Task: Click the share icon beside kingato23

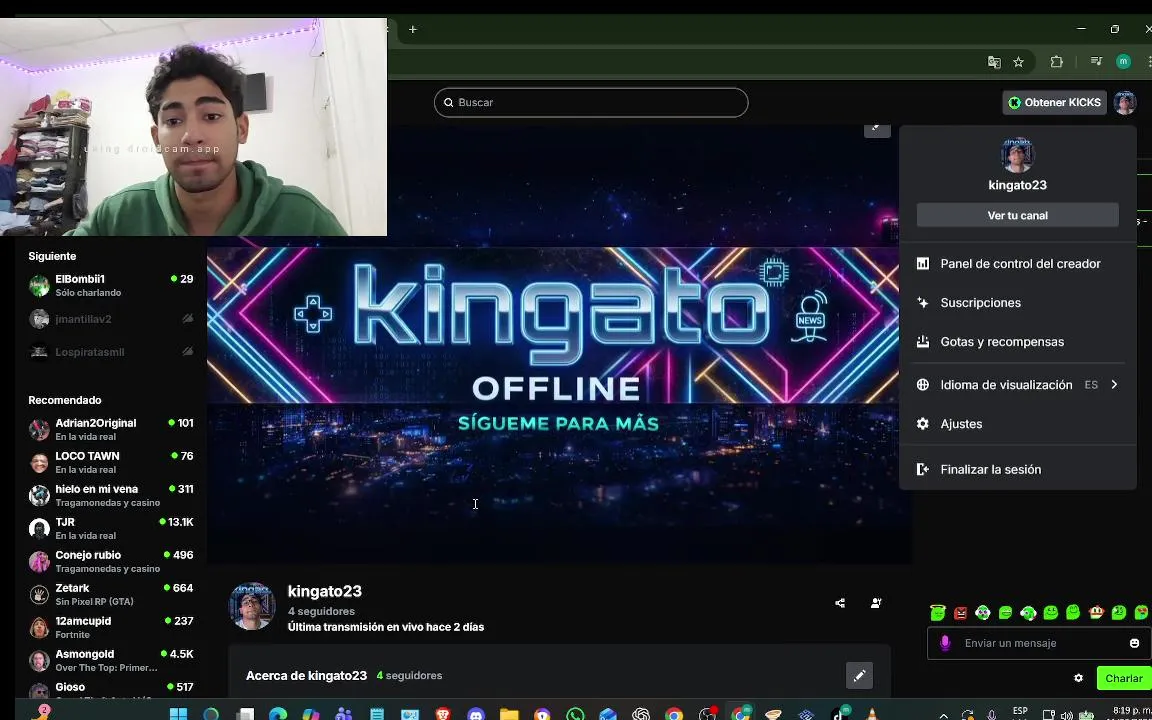Action: click(x=840, y=603)
